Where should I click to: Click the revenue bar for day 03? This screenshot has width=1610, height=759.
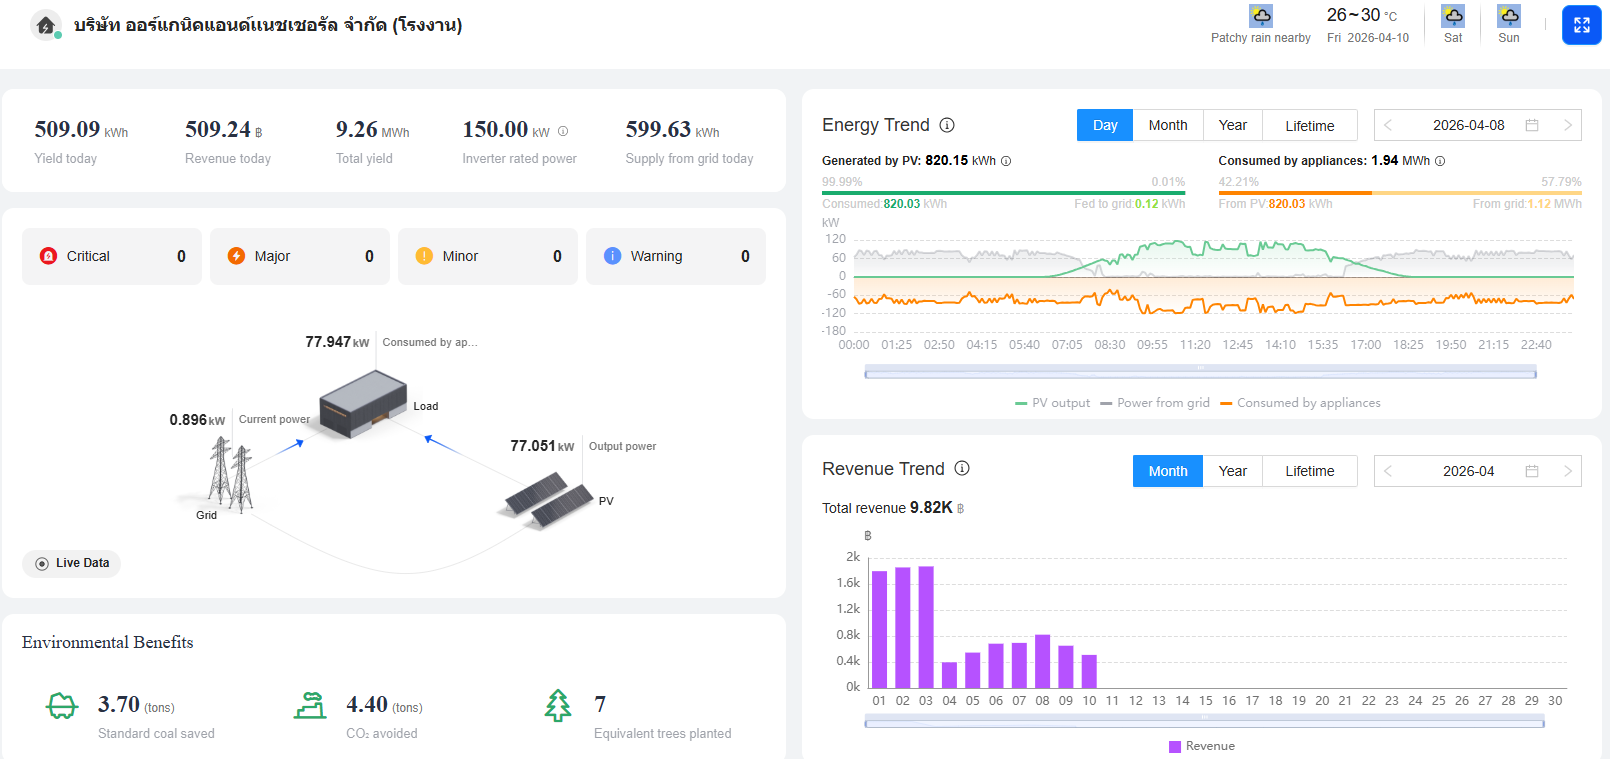(926, 627)
